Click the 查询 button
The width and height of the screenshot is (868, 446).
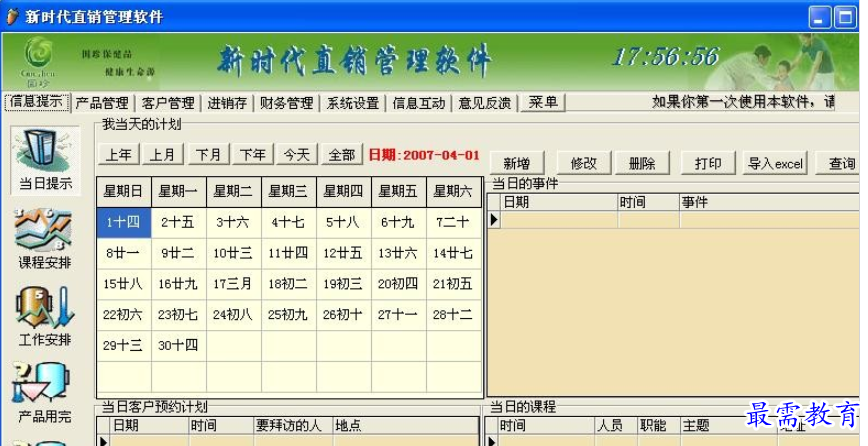pos(839,163)
